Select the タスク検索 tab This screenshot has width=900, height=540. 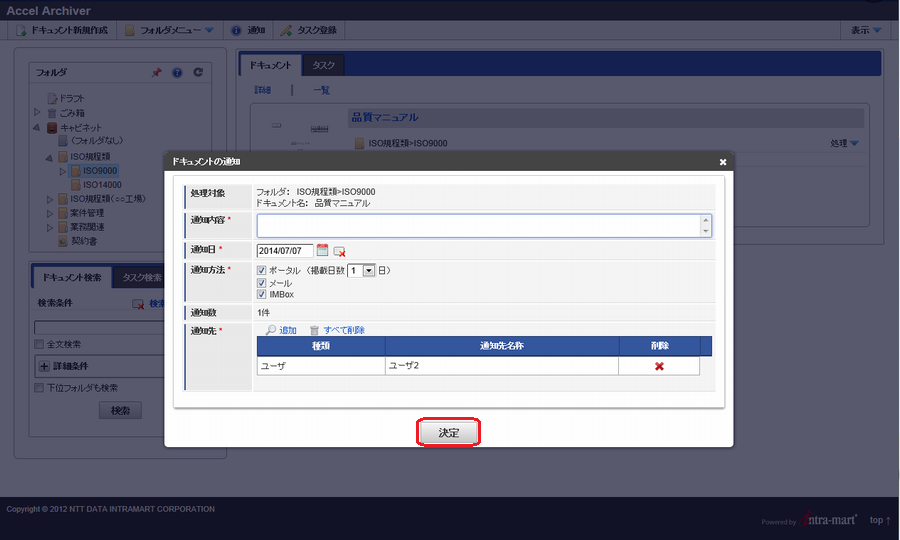[x=141, y=278]
